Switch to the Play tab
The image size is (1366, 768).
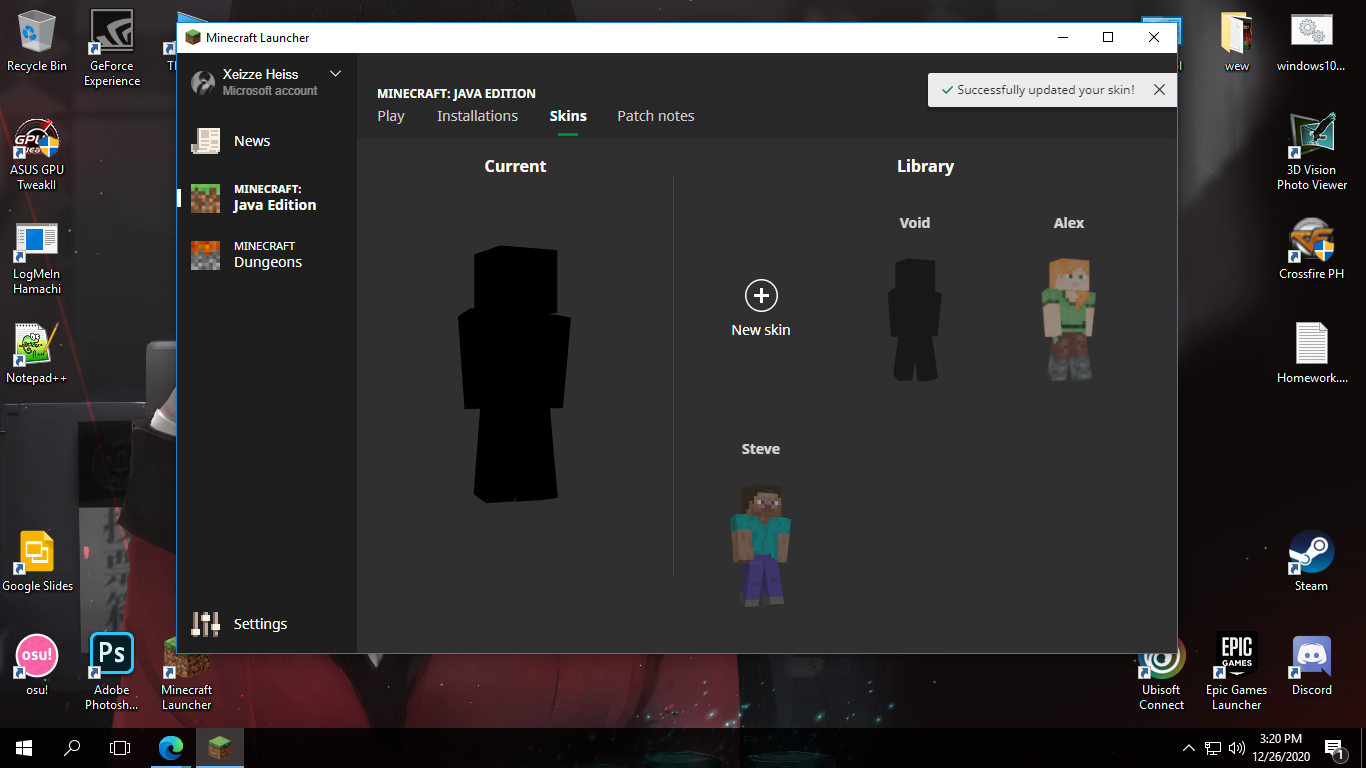coord(391,116)
